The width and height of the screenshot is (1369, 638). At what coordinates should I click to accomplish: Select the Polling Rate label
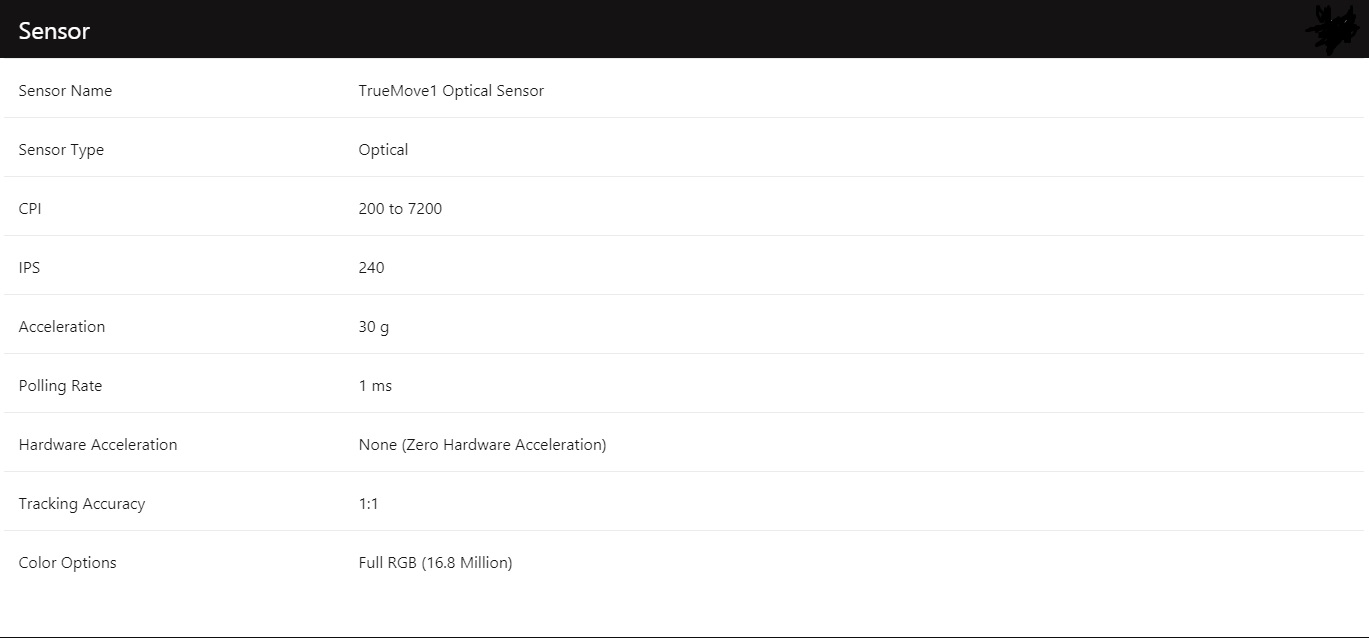pyautogui.click(x=60, y=386)
